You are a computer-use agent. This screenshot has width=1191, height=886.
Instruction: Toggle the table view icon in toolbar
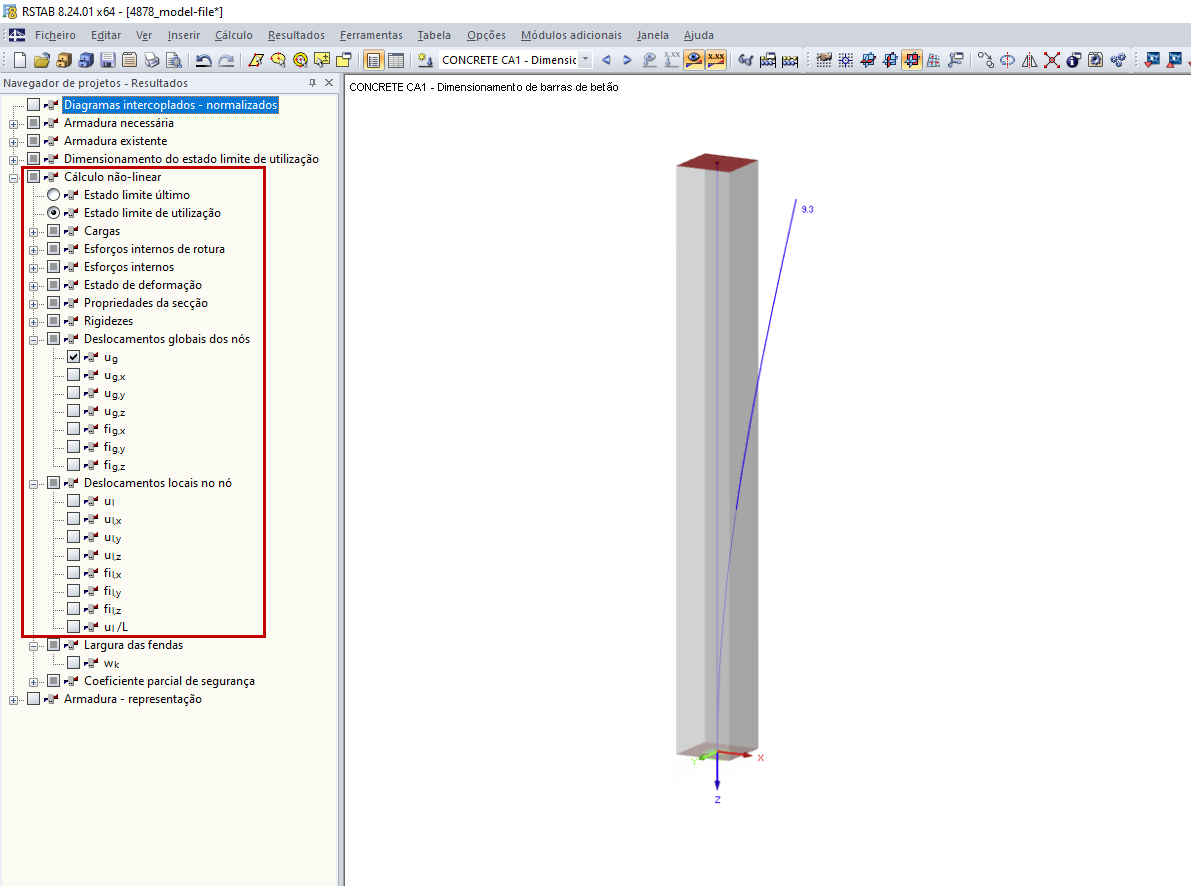coord(396,60)
